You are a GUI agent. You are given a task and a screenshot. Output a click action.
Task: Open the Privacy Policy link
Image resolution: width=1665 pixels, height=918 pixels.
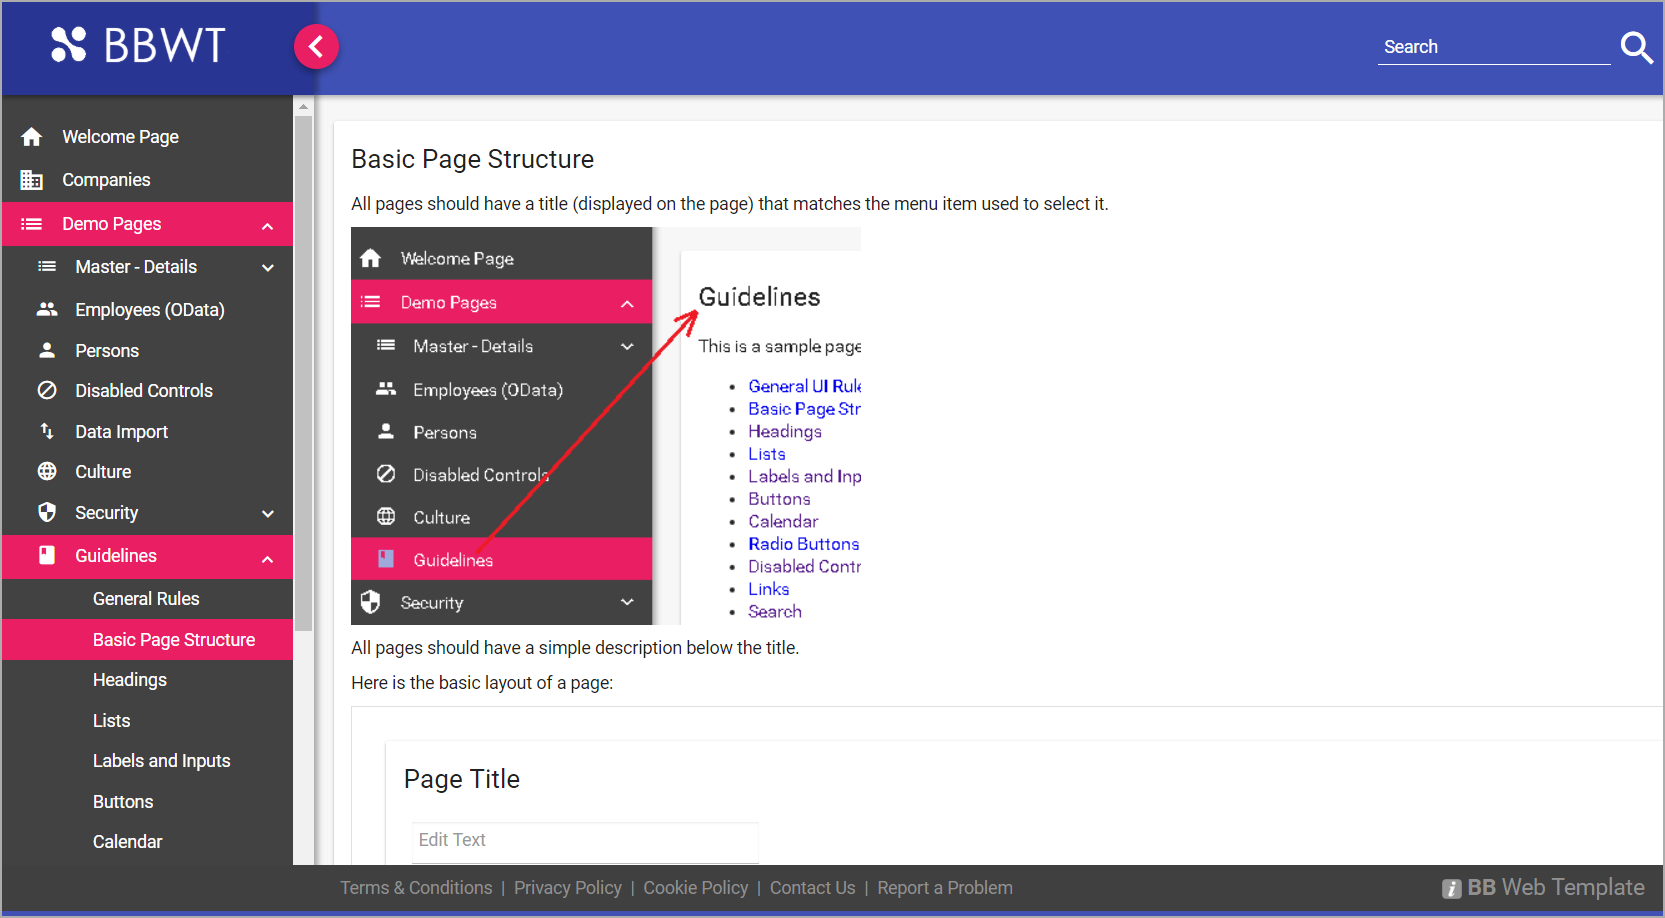pyautogui.click(x=567, y=887)
